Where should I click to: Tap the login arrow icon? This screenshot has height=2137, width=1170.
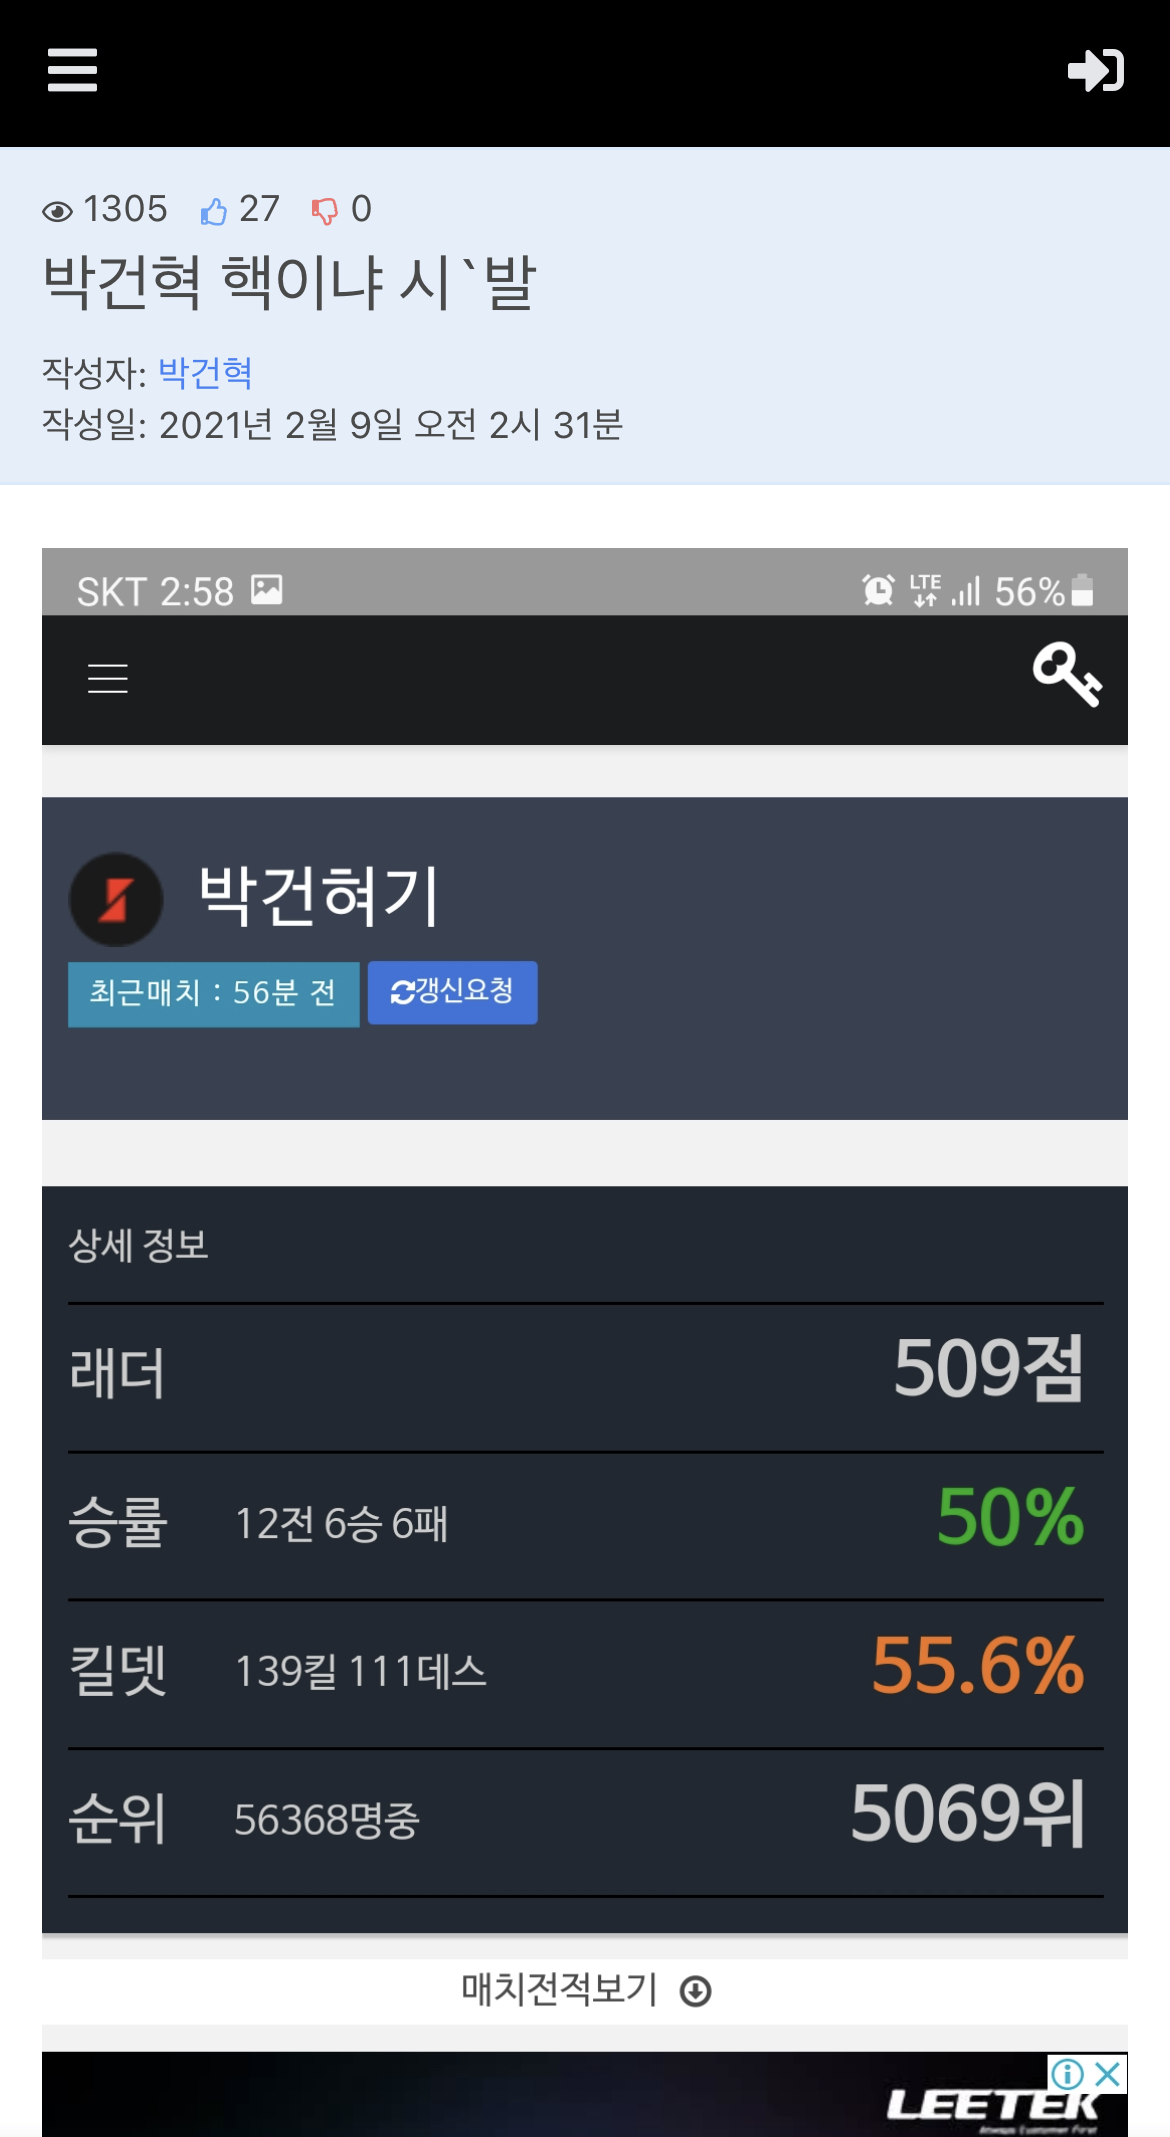1096,70
